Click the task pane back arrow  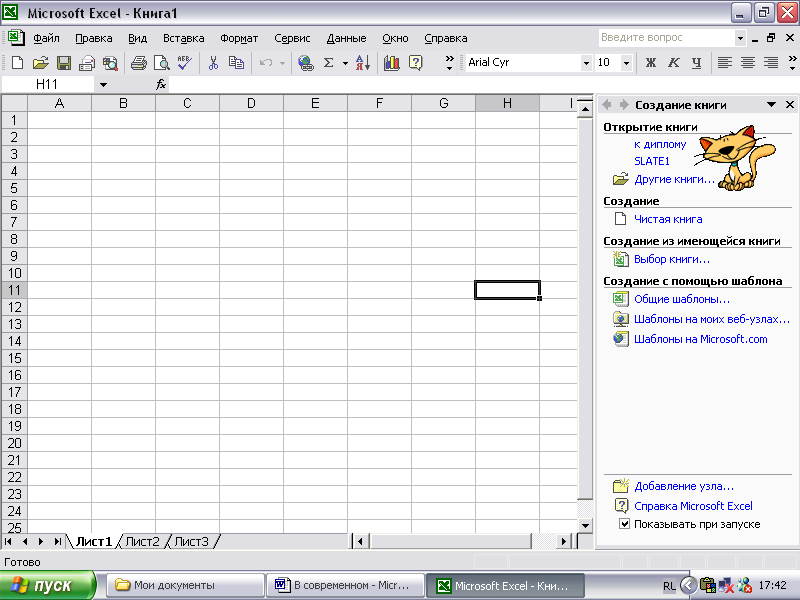[x=607, y=105]
